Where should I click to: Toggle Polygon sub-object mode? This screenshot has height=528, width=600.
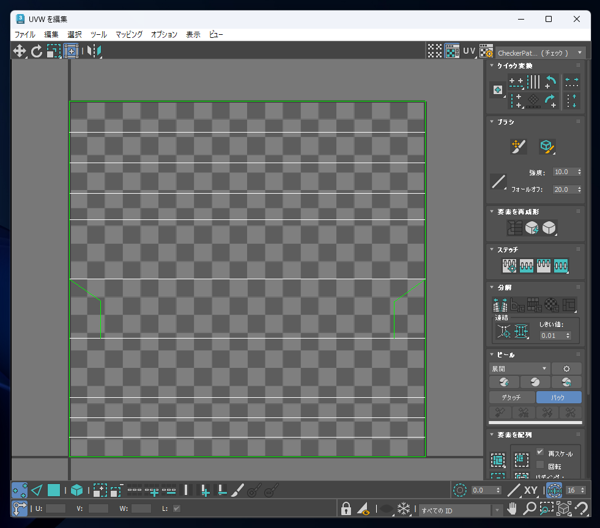click(54, 490)
